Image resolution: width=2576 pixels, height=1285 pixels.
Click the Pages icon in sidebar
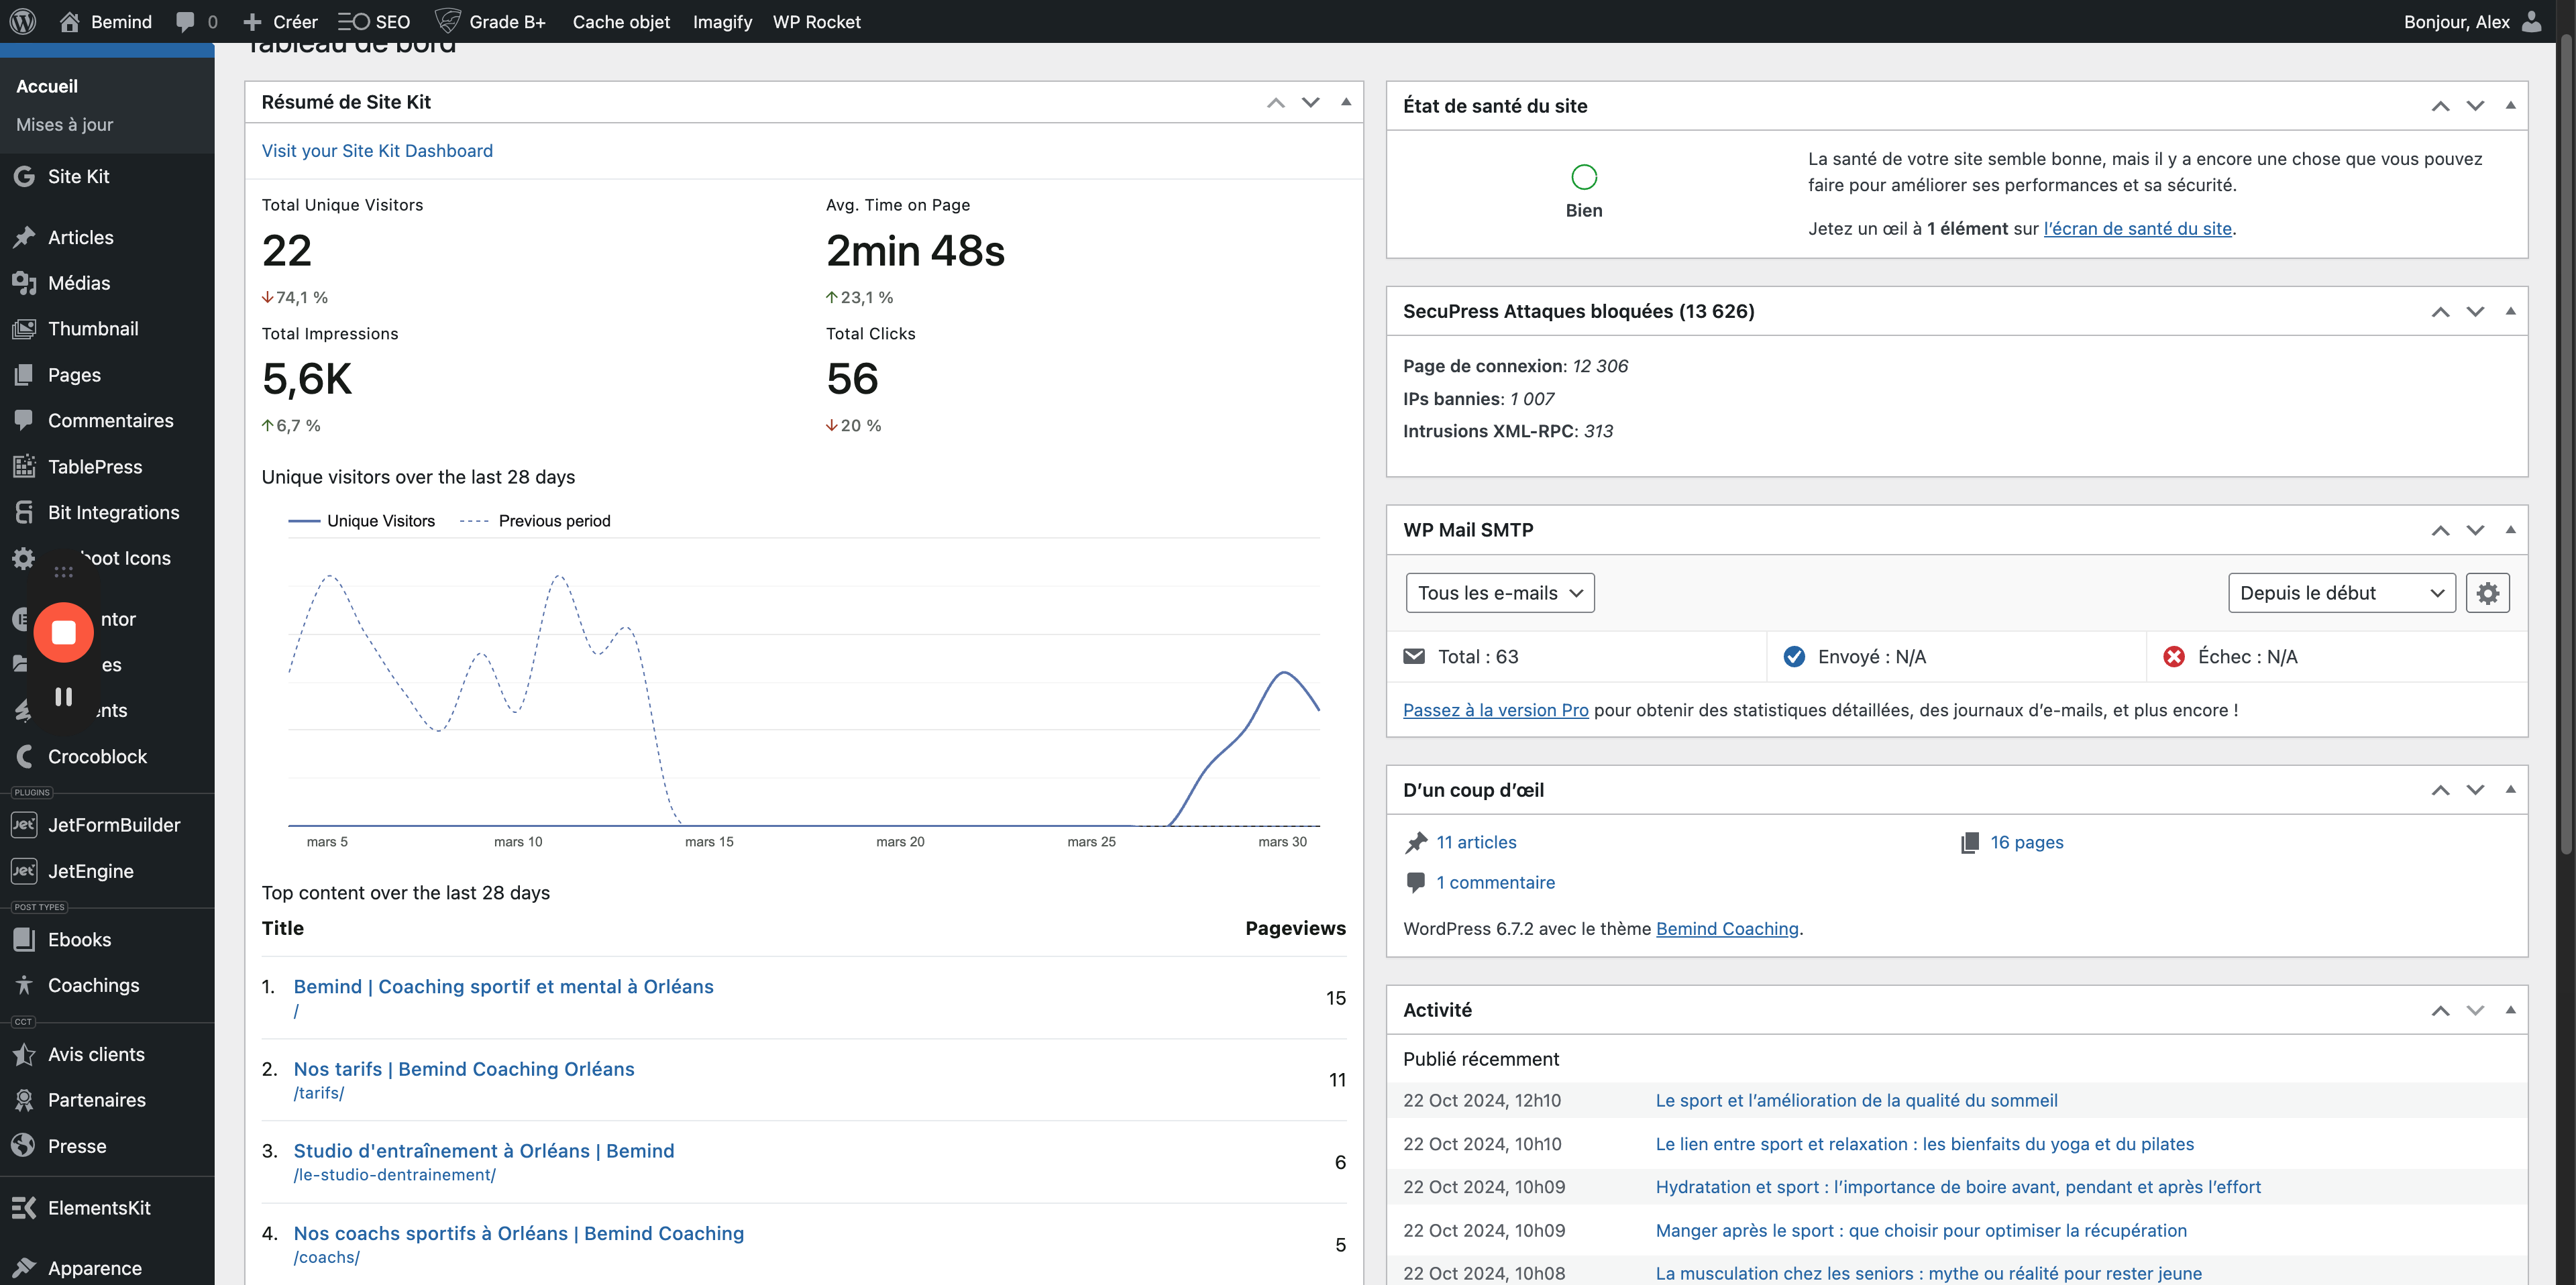[24, 375]
